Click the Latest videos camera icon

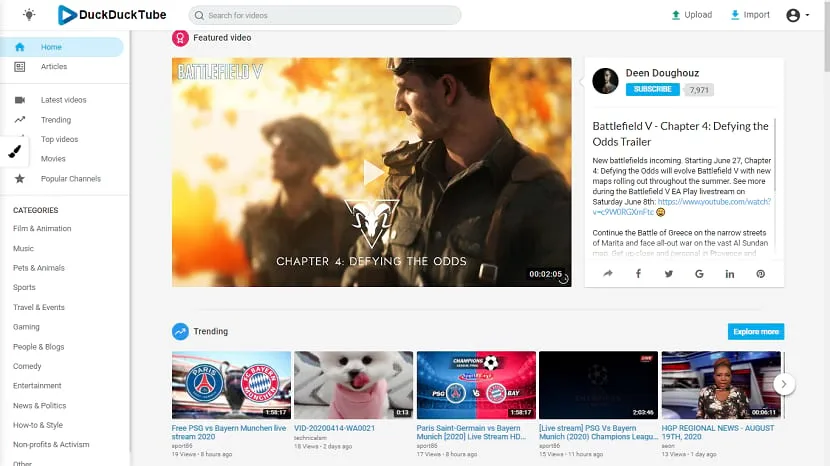pos(20,100)
